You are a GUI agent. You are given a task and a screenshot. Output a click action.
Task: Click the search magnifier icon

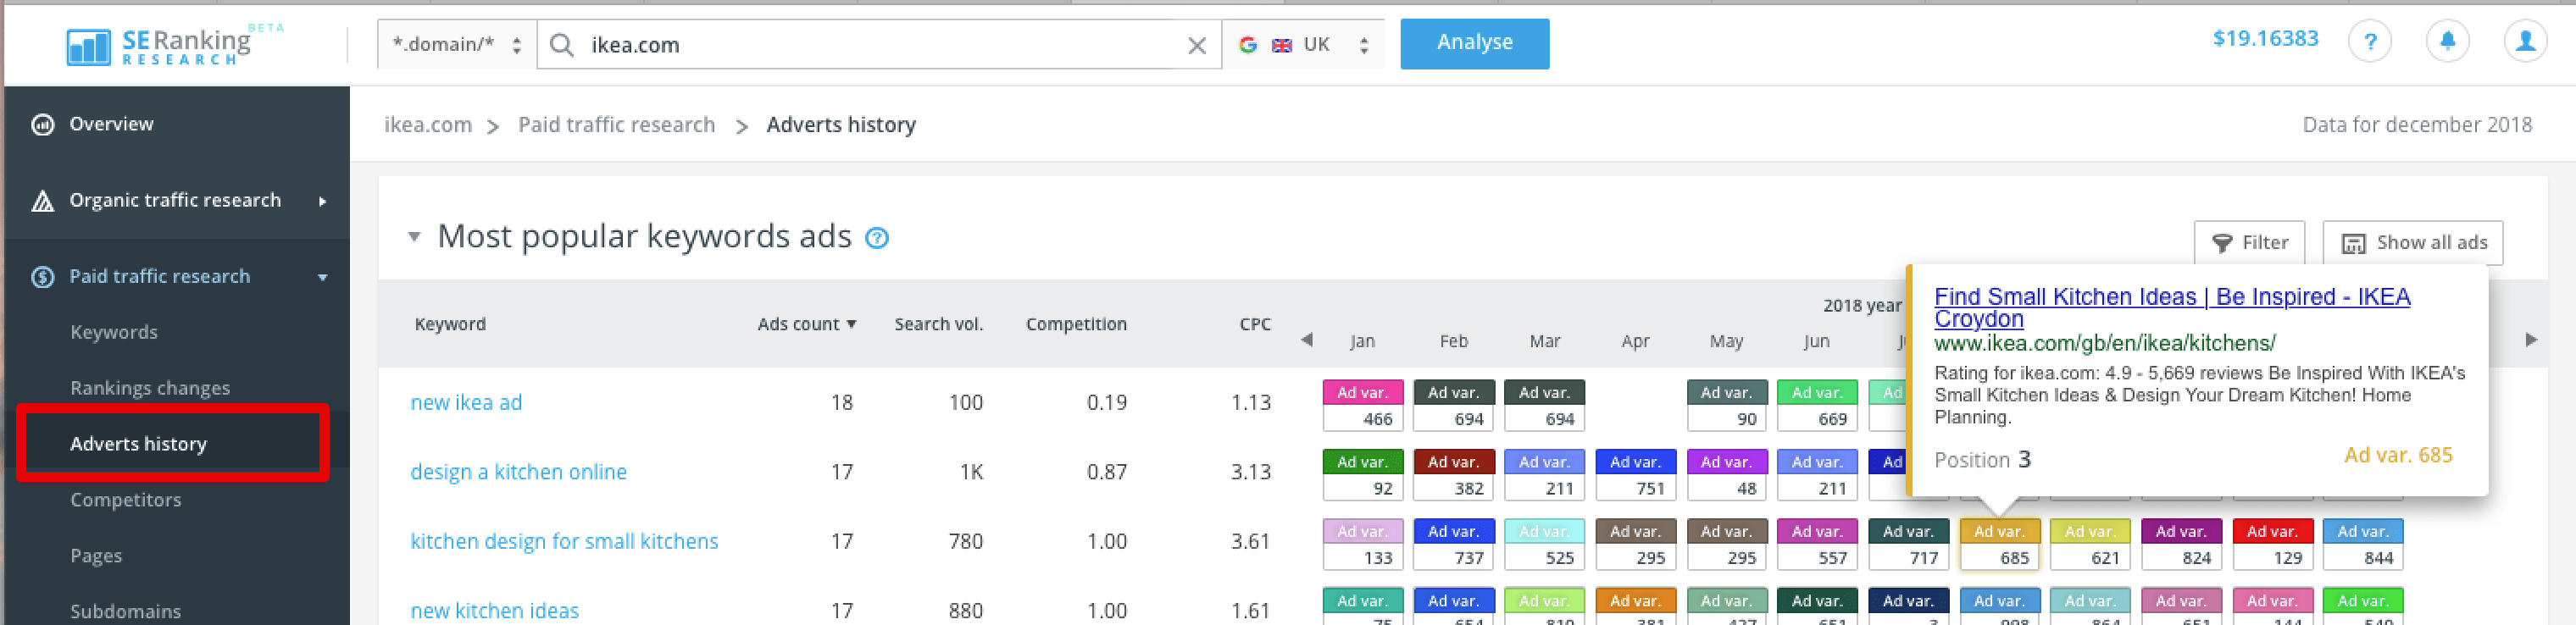pos(562,45)
